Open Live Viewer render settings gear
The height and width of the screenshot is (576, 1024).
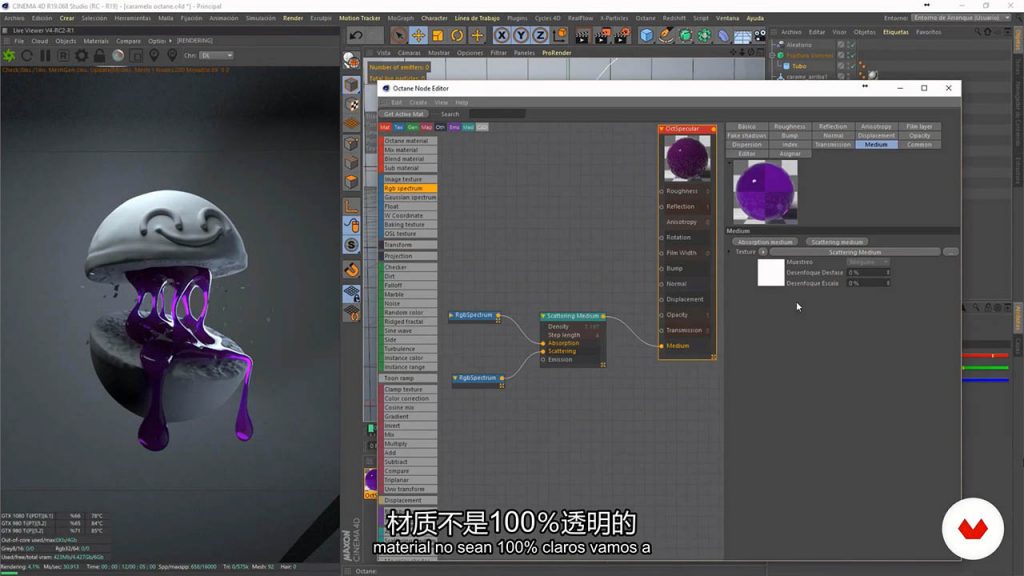82,56
